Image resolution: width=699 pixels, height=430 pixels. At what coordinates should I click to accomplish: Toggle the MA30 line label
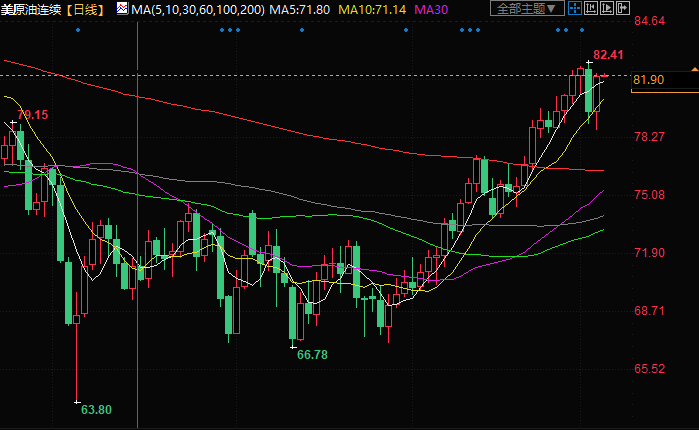(432, 9)
